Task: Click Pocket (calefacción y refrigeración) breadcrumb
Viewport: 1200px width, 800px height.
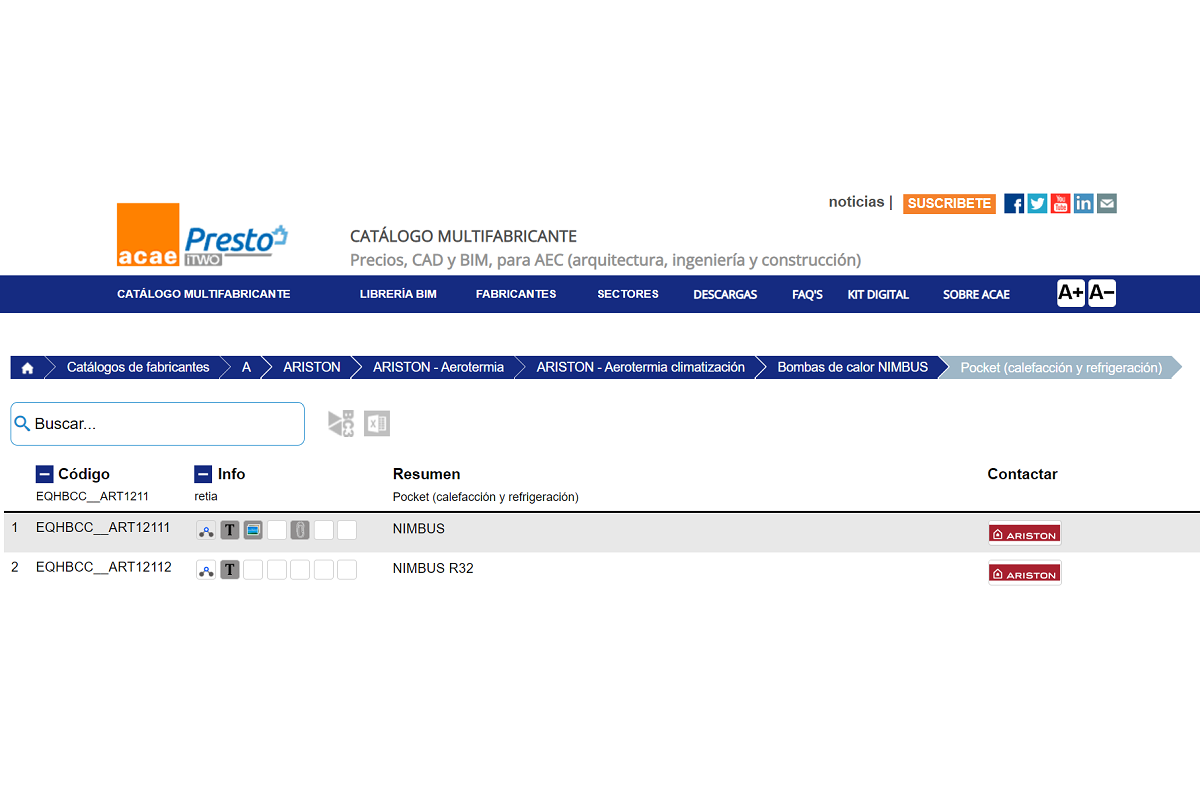Action: [1061, 367]
